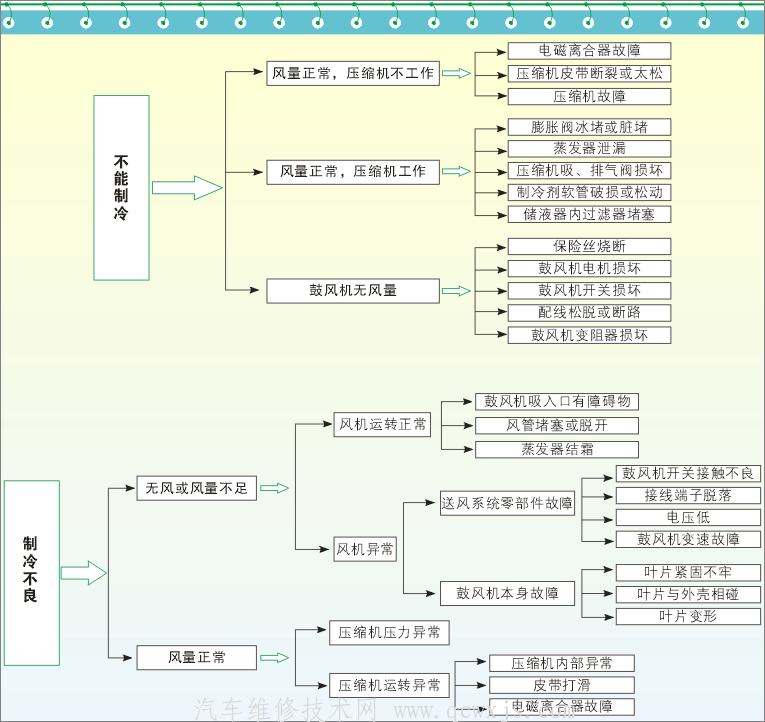Viewport: 765px width, 722px height.
Task: Click the large arrow beside 不能制冷 box
Action: [187, 188]
